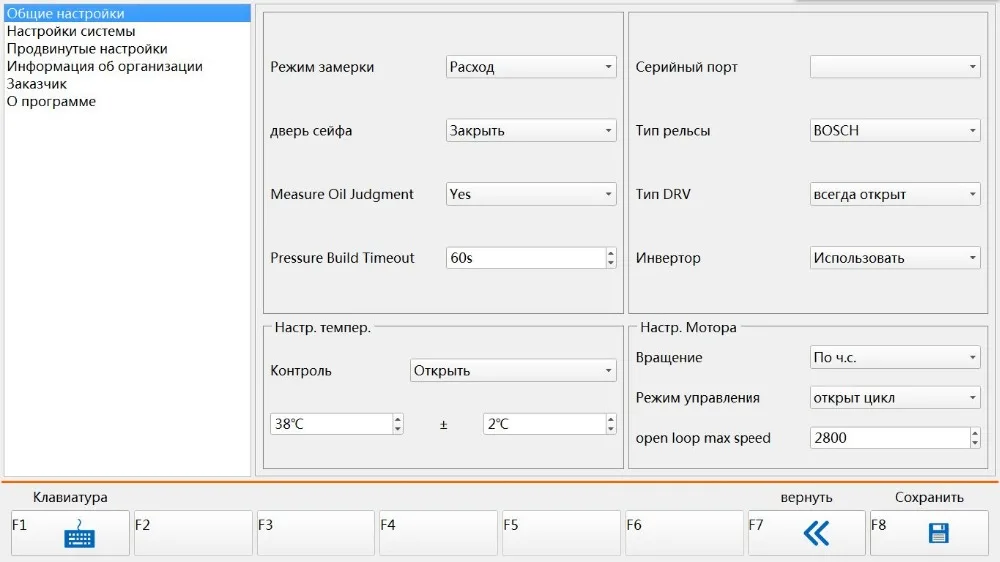Click the empty F4 function button
Image resolution: width=1000 pixels, height=562 pixels.
[x=438, y=533]
